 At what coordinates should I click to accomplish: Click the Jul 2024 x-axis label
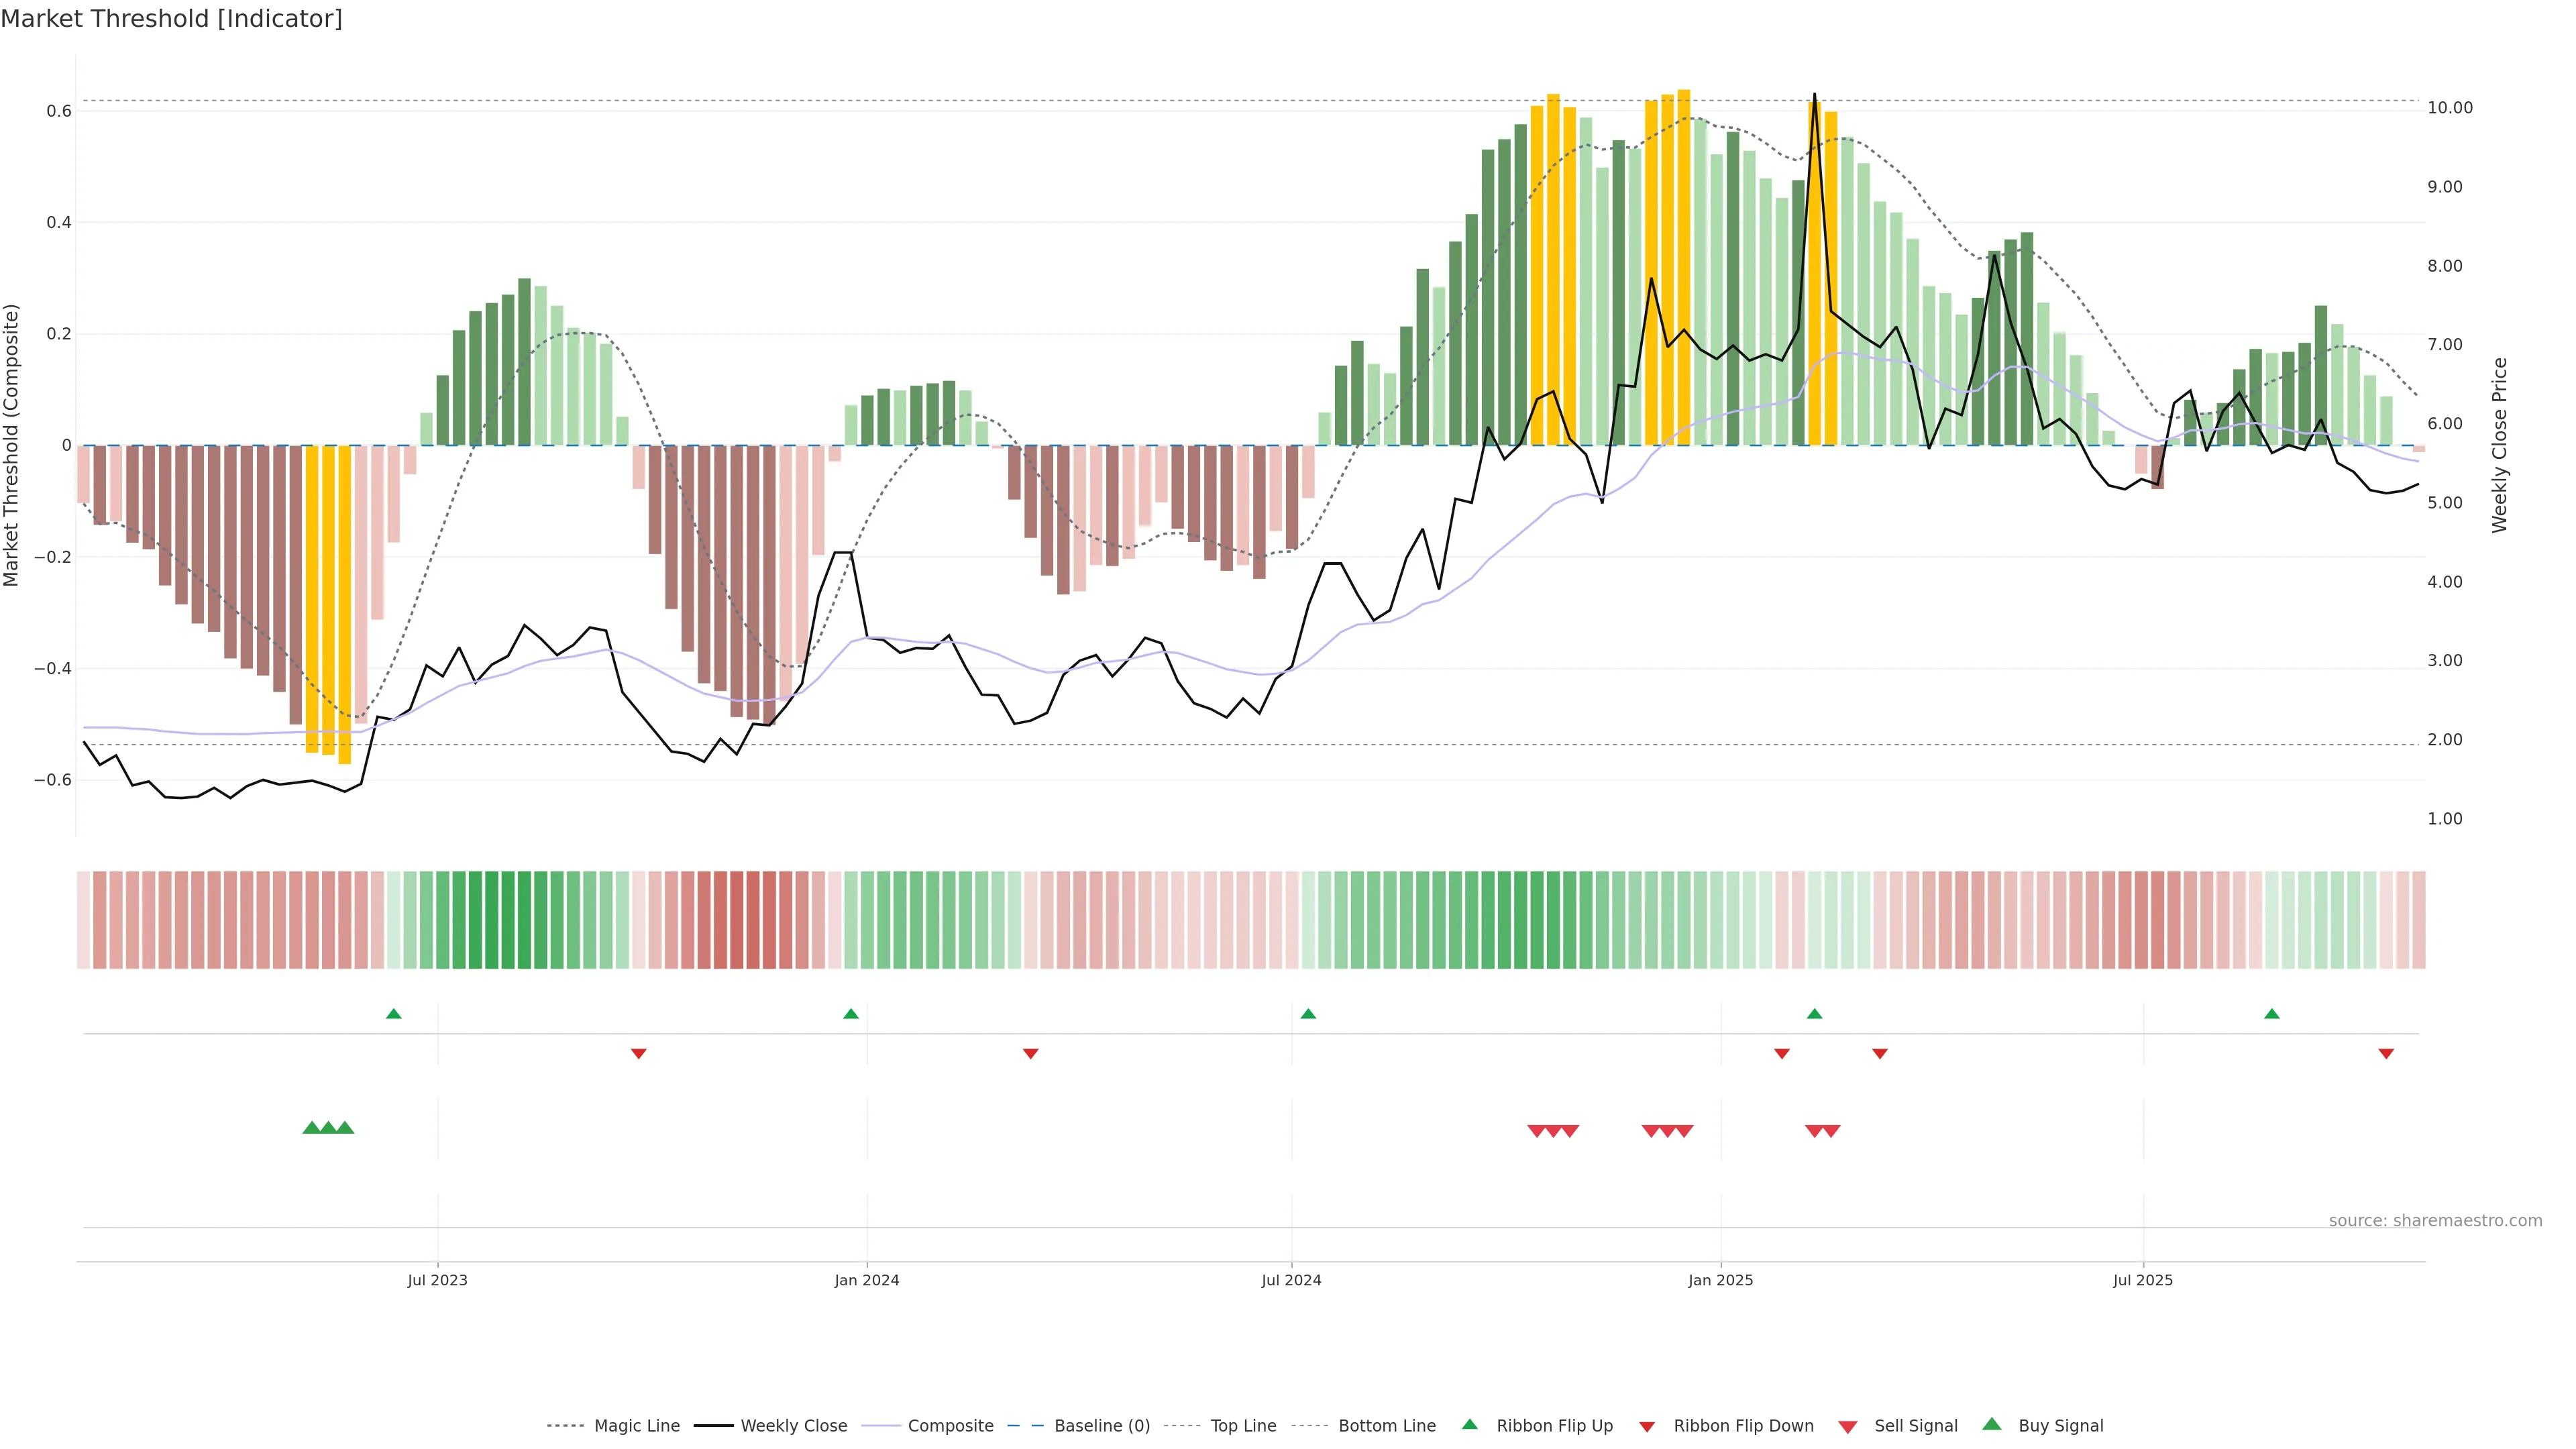[1291, 1280]
